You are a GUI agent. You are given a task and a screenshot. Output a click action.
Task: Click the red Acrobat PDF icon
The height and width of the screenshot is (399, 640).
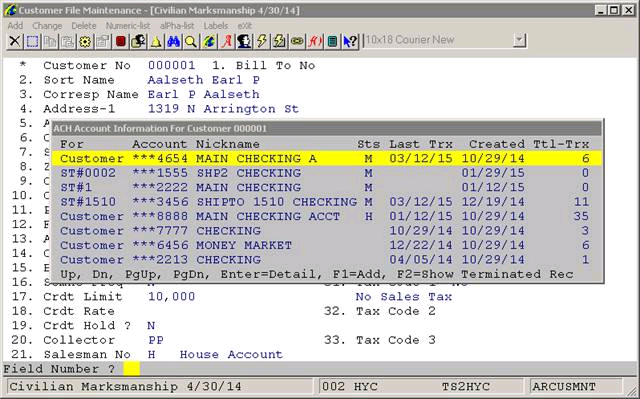226,41
